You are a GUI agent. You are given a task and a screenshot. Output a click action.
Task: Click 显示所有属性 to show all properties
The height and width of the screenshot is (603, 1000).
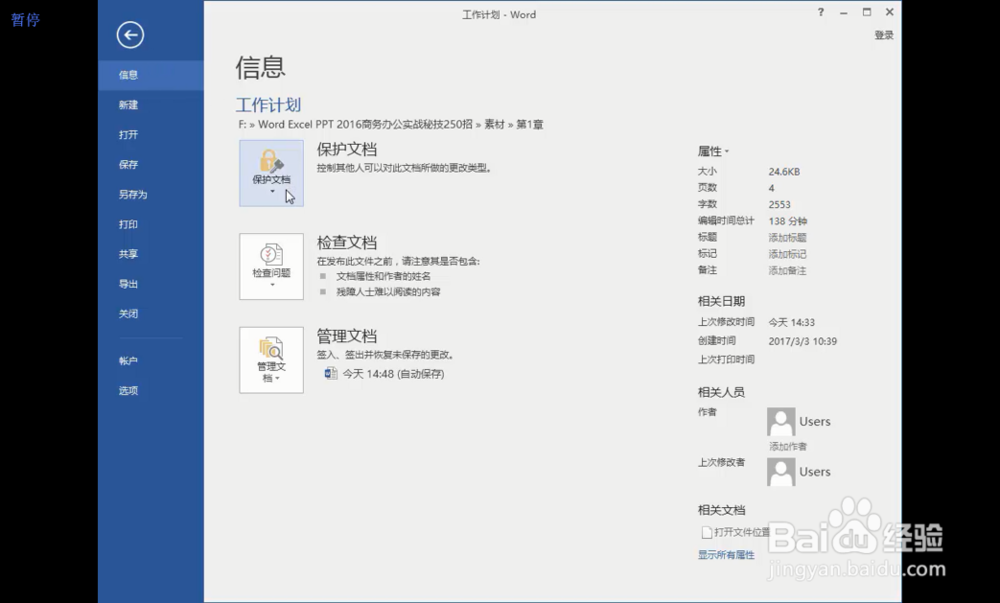[x=725, y=554]
